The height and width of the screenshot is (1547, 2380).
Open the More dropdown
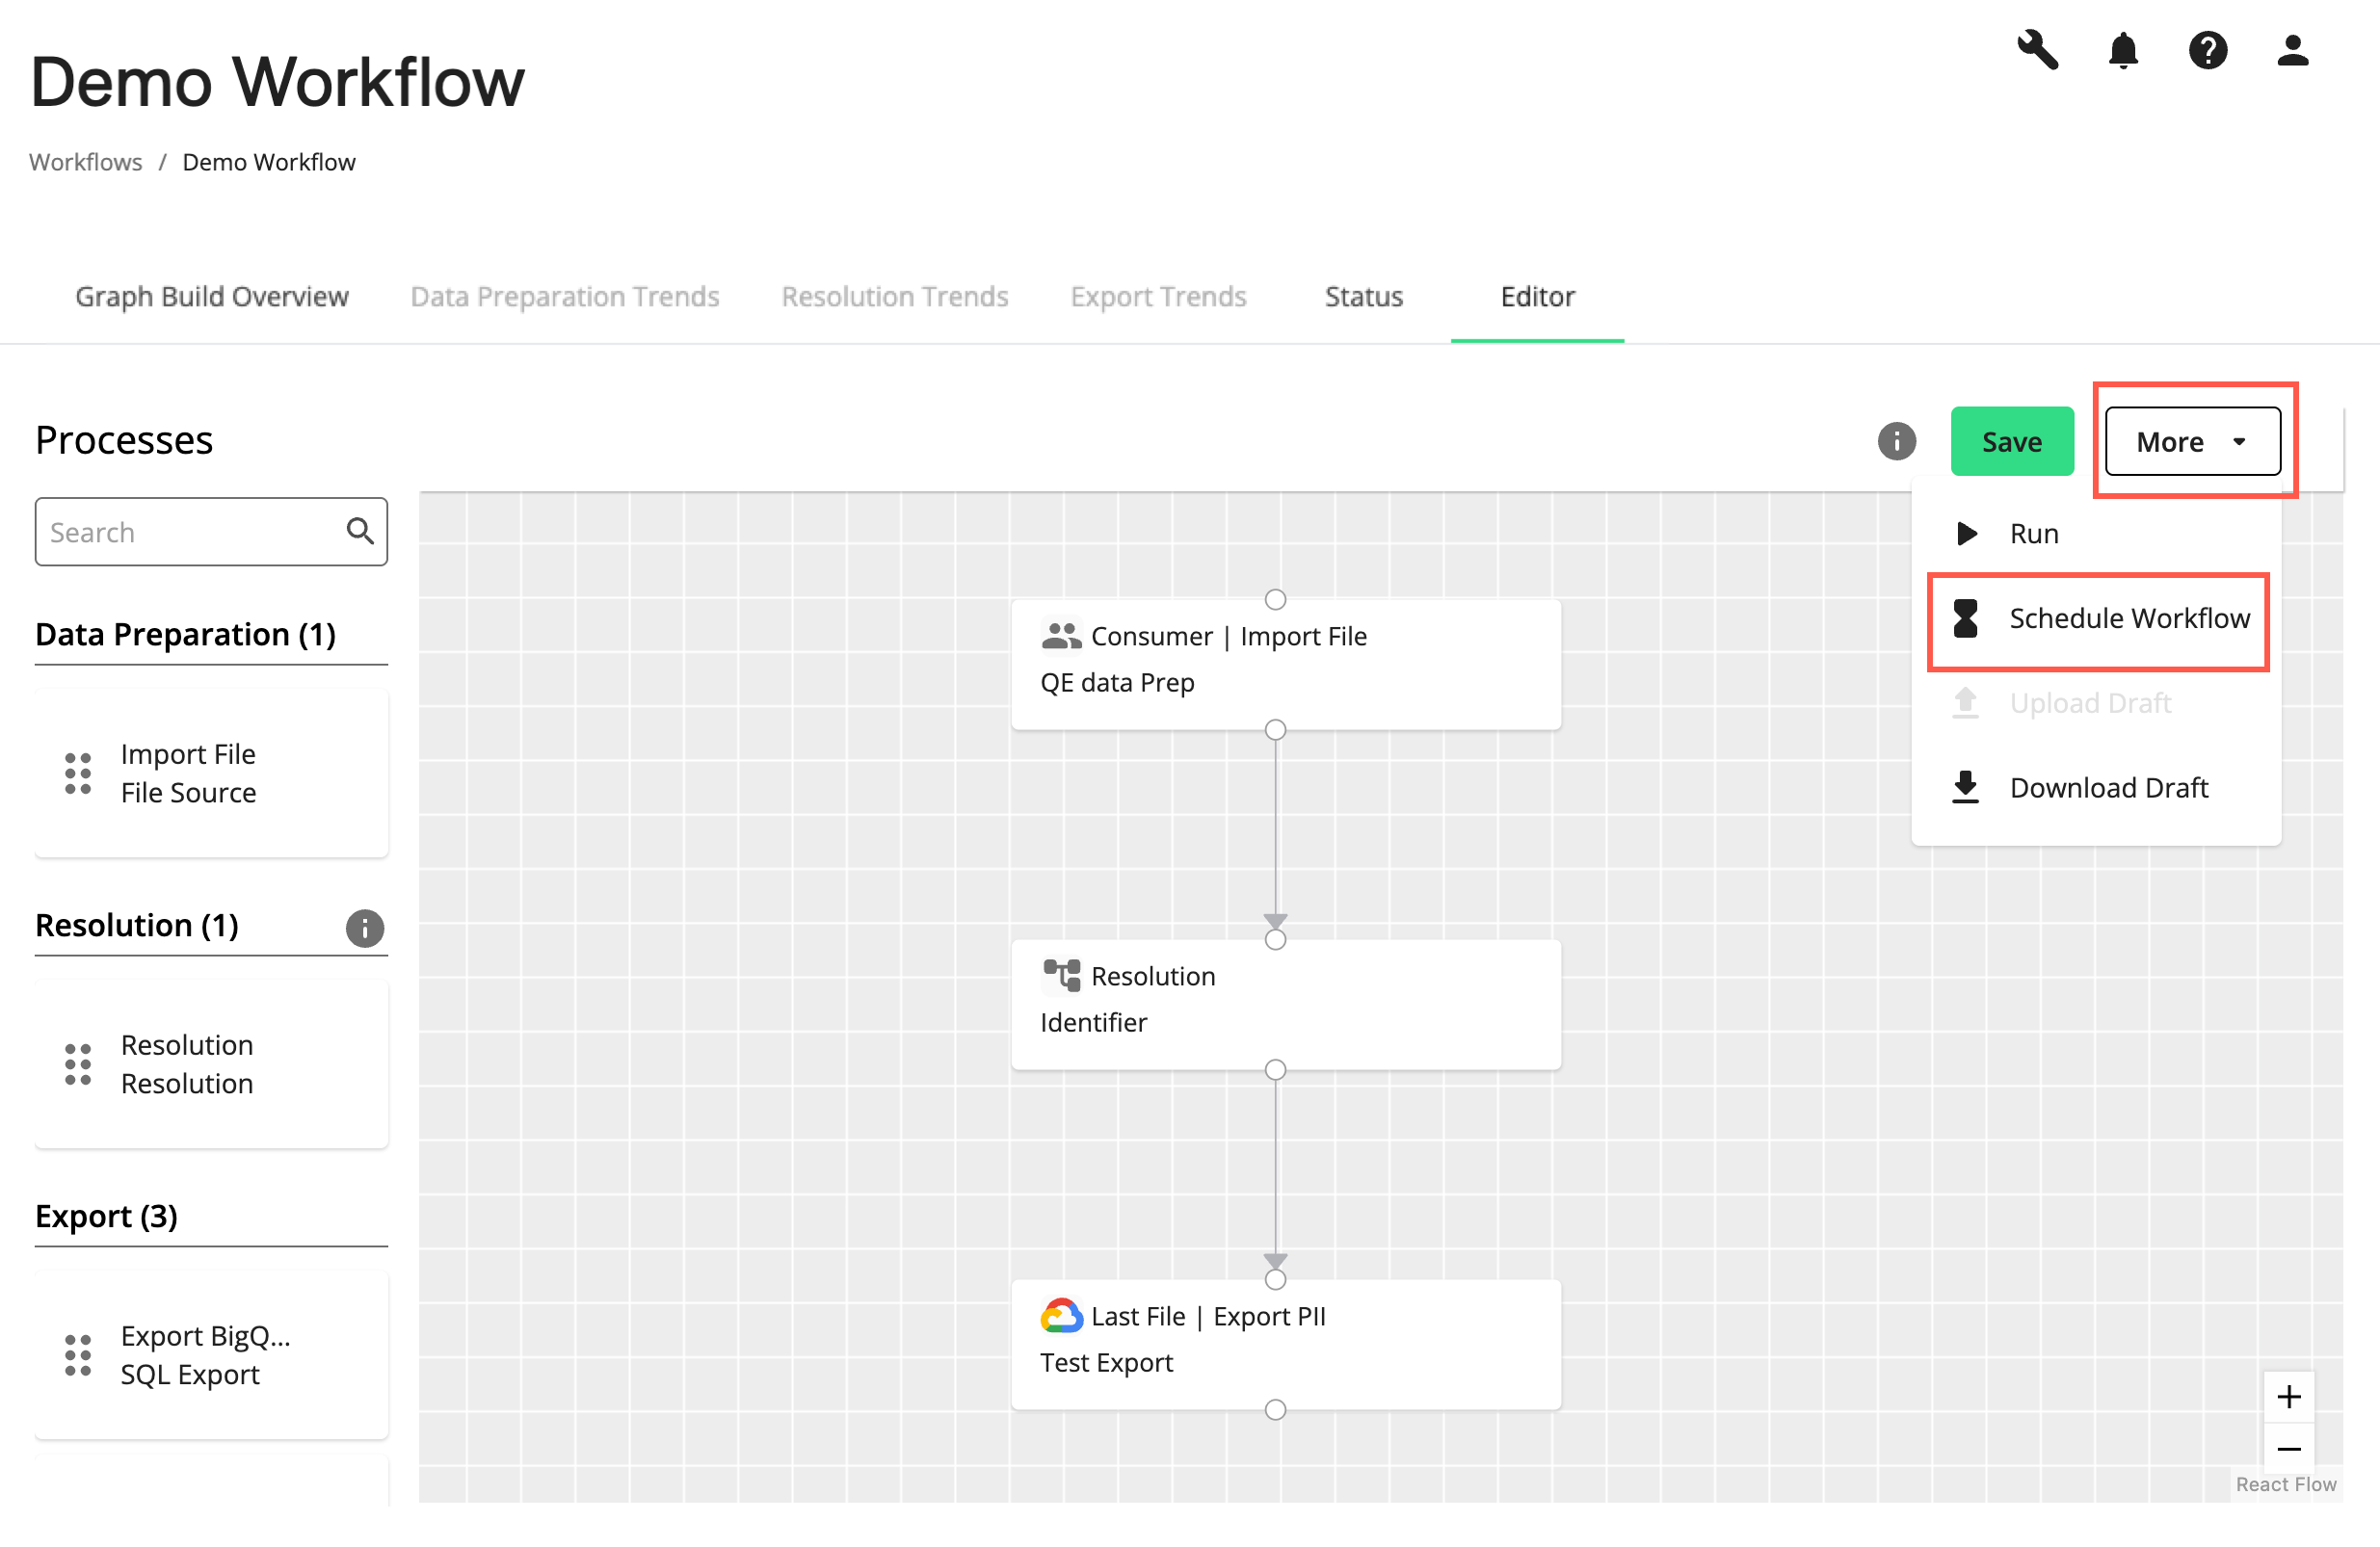click(x=2192, y=441)
